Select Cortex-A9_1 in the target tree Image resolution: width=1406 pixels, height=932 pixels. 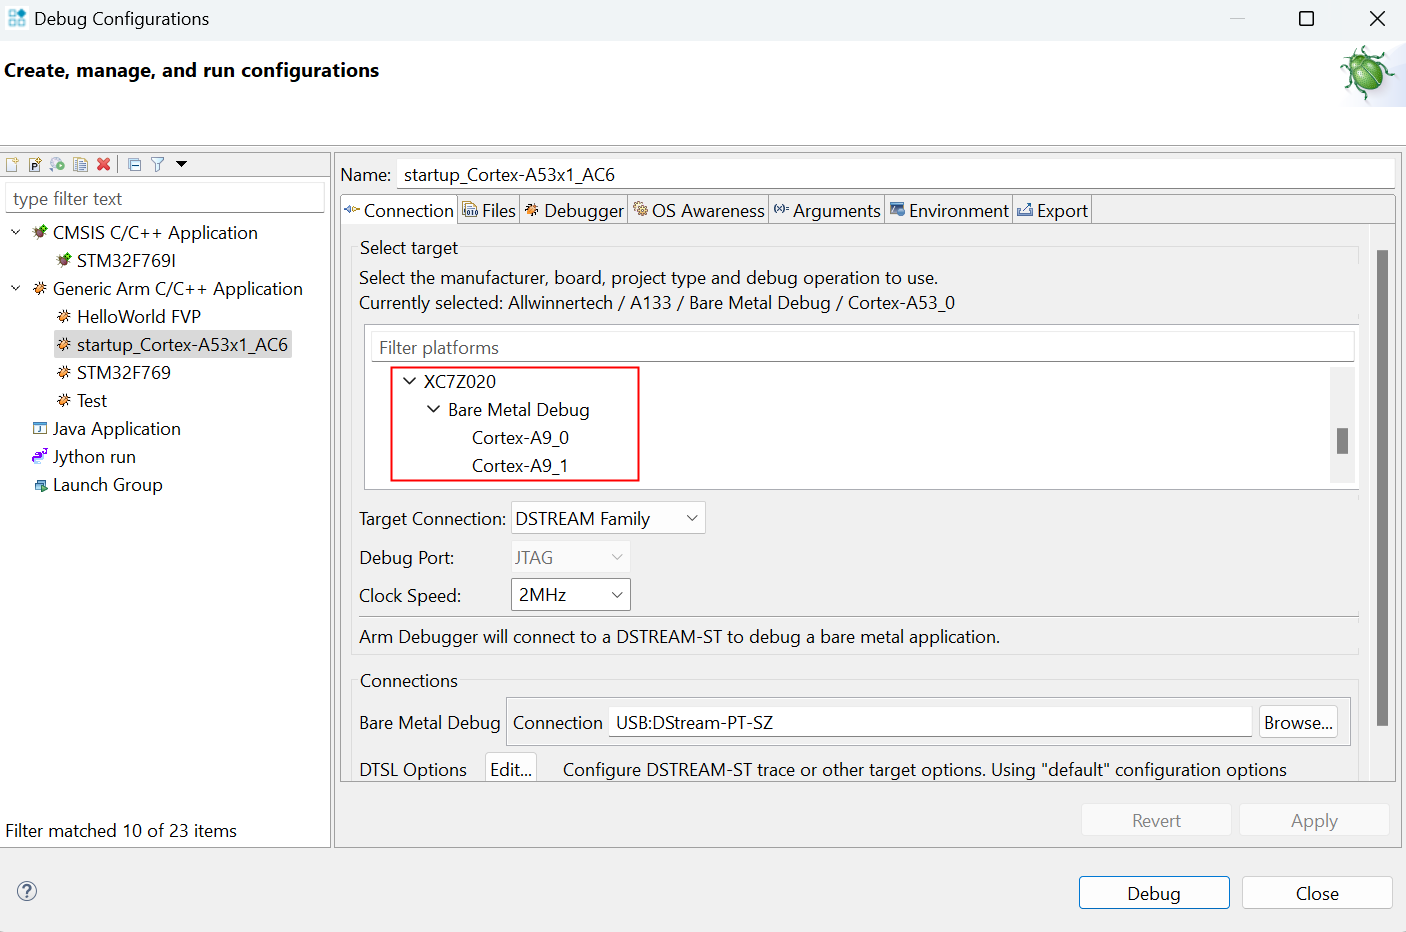tap(520, 466)
